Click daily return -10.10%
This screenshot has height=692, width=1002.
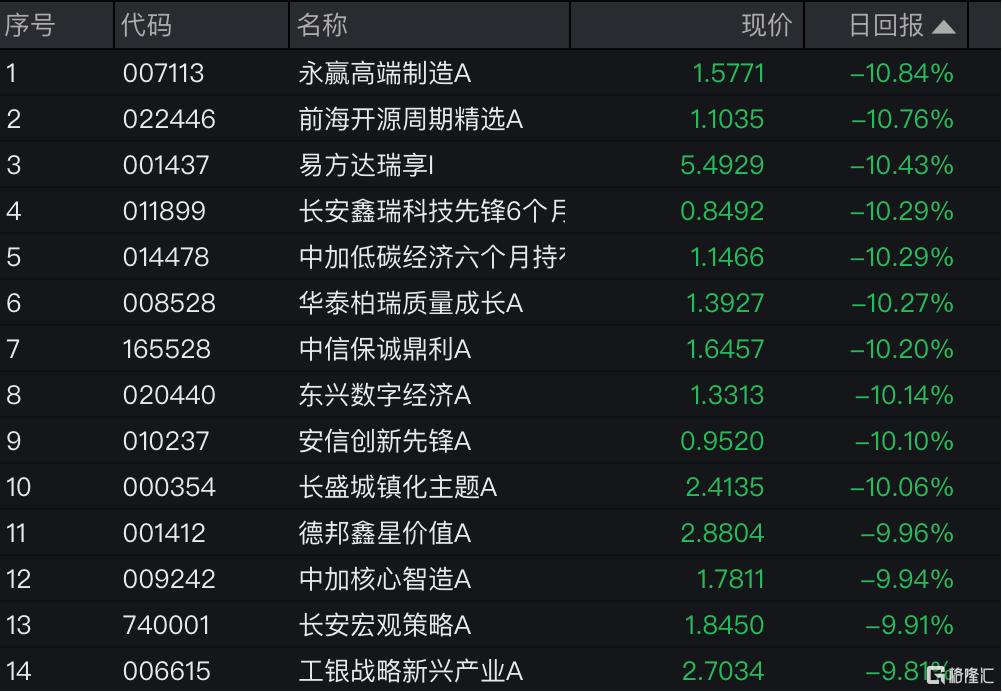pyautogui.click(x=904, y=442)
